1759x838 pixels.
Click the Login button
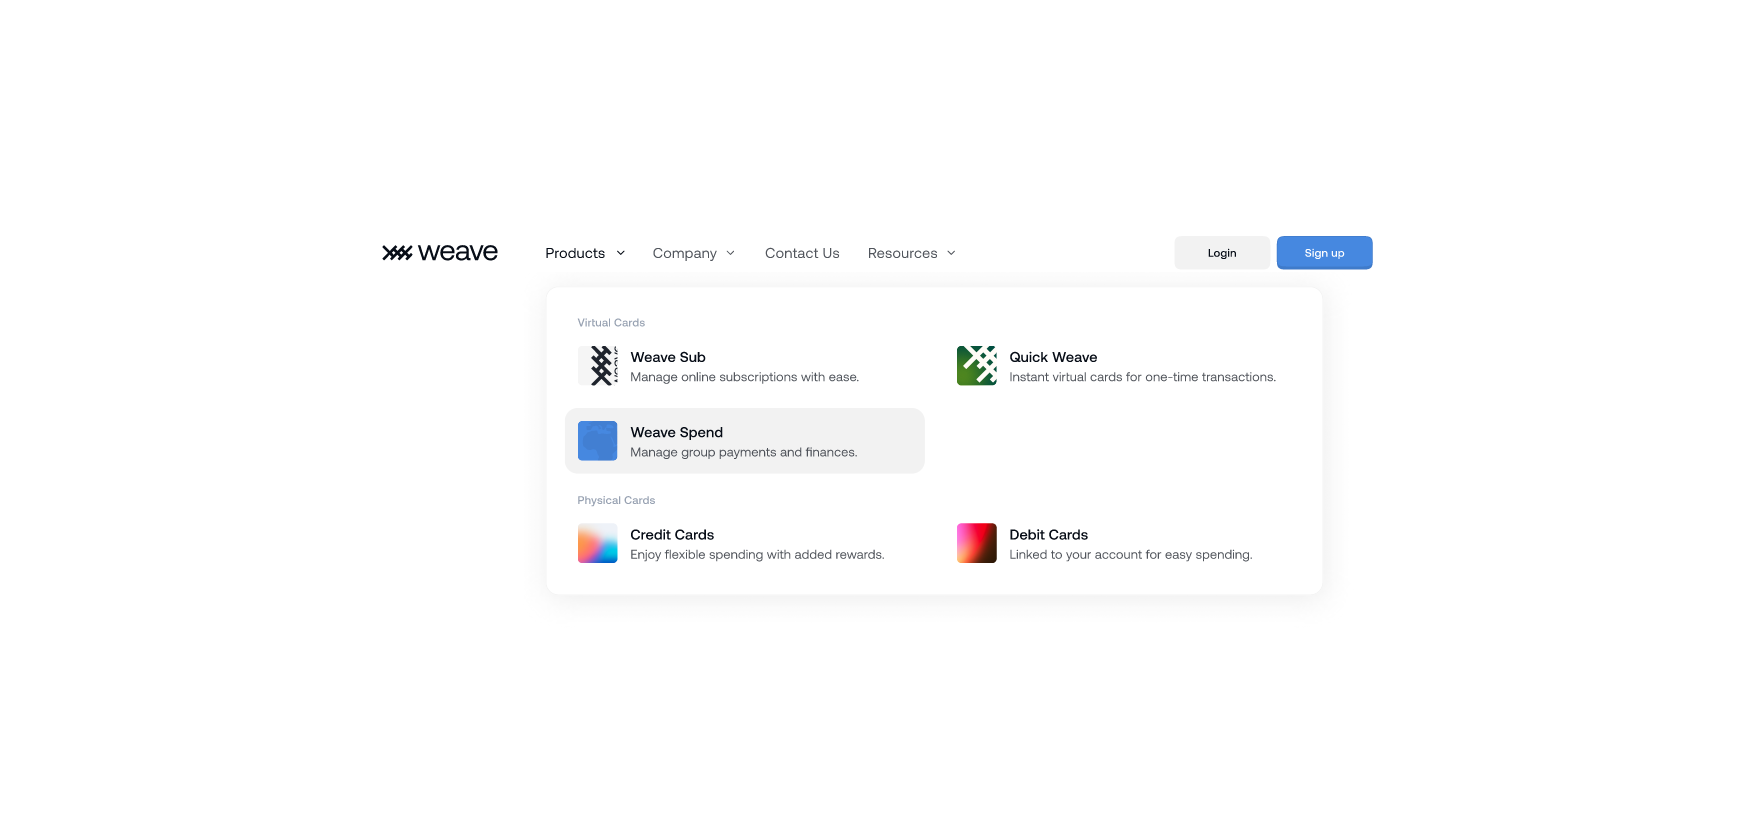click(x=1222, y=253)
